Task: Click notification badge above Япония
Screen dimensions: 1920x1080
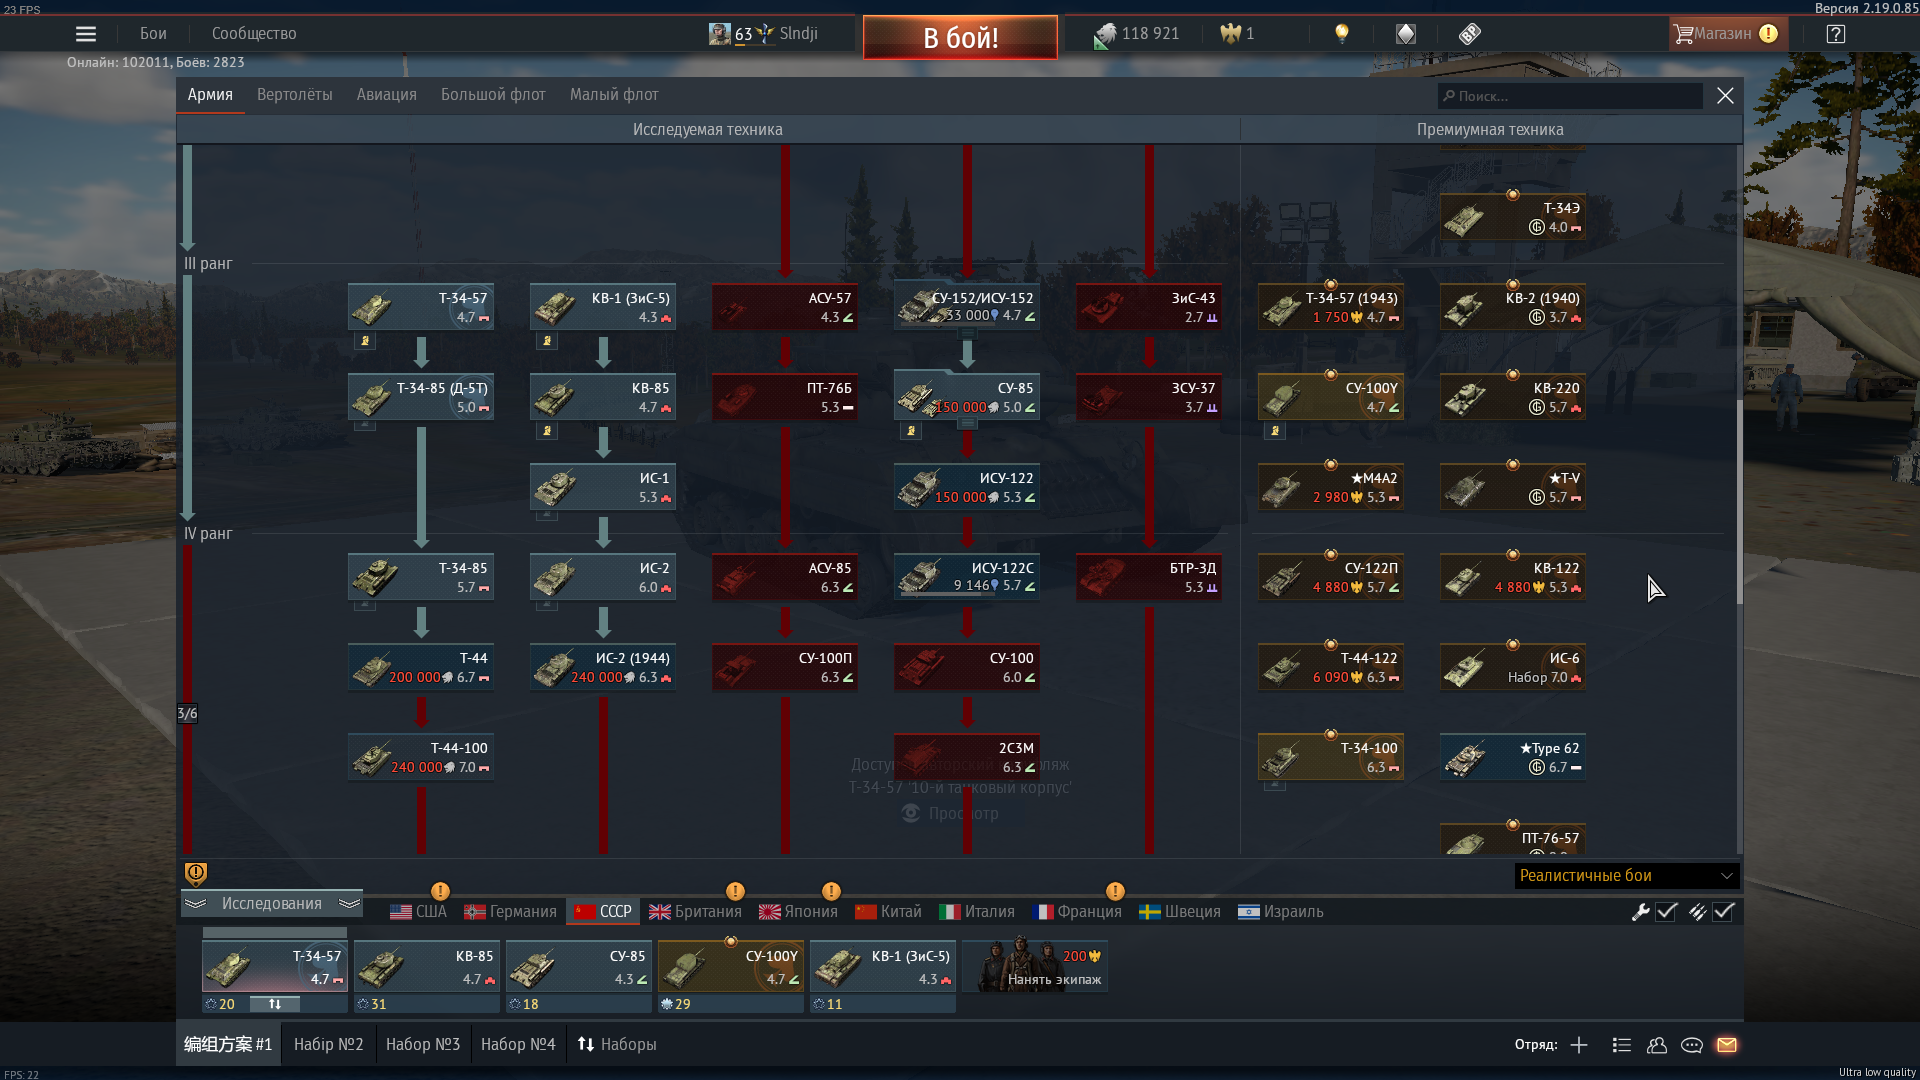Action: 831,891
